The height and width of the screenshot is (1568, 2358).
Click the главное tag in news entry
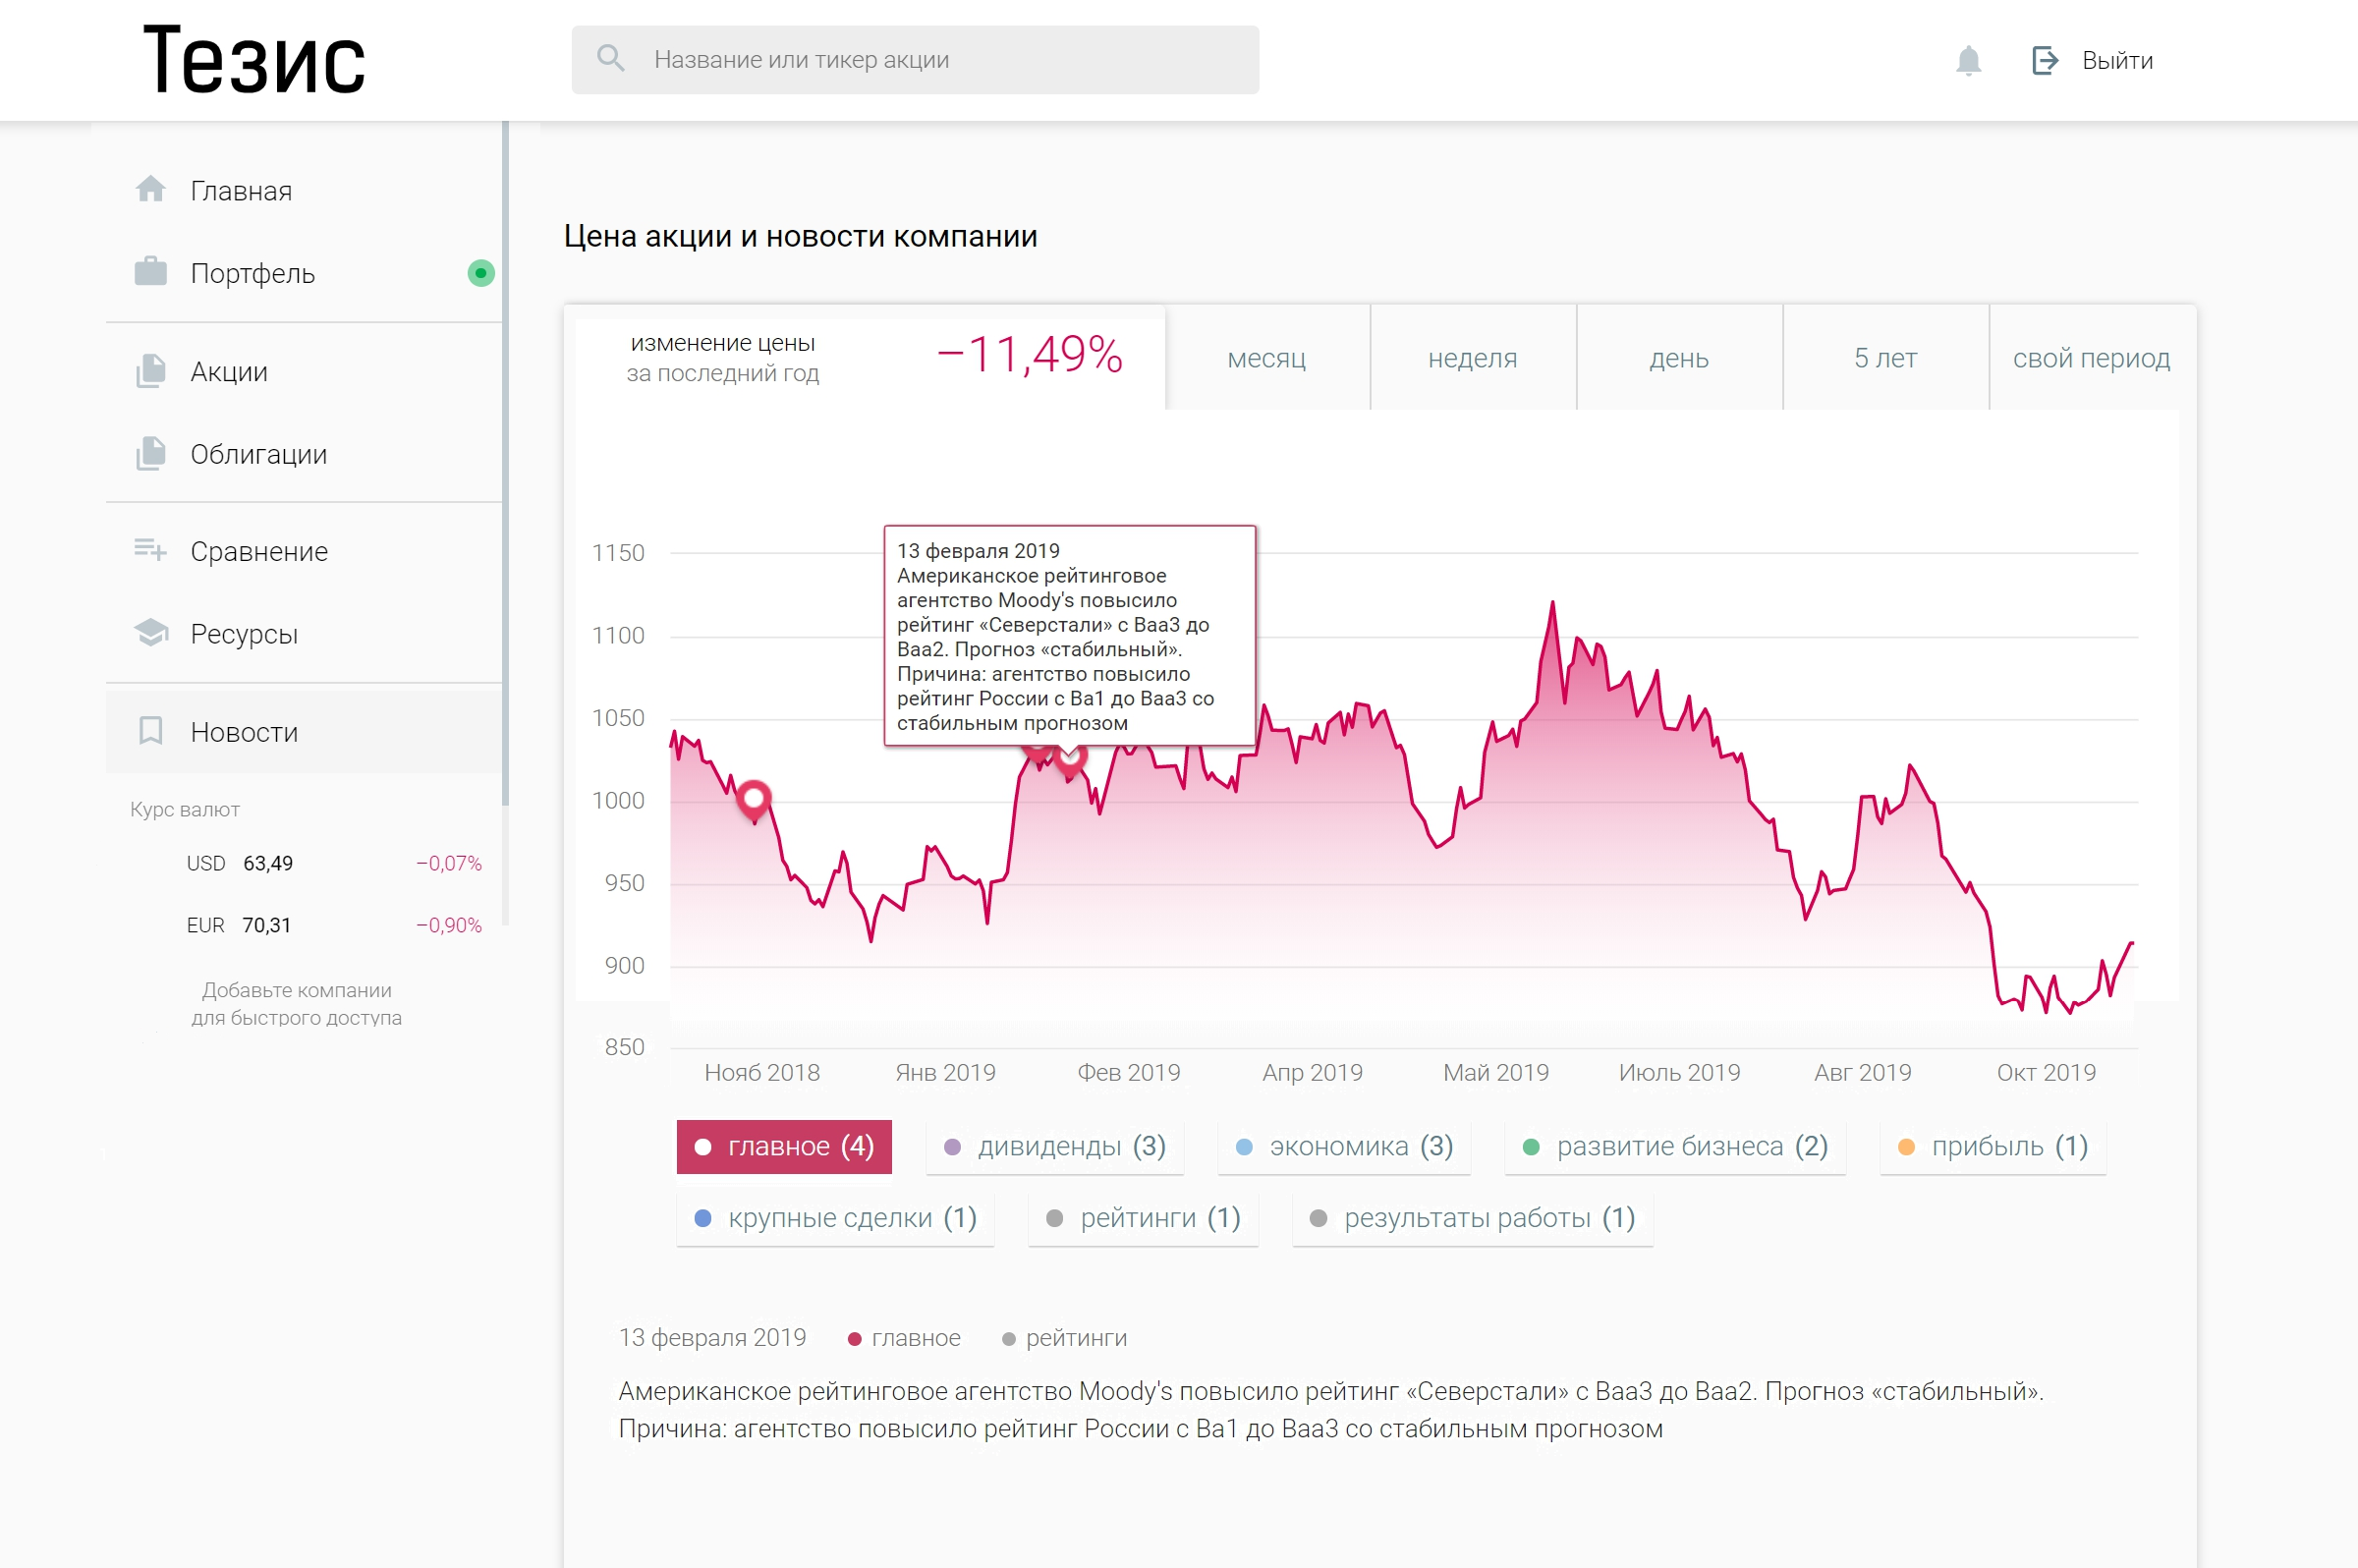904,1338
